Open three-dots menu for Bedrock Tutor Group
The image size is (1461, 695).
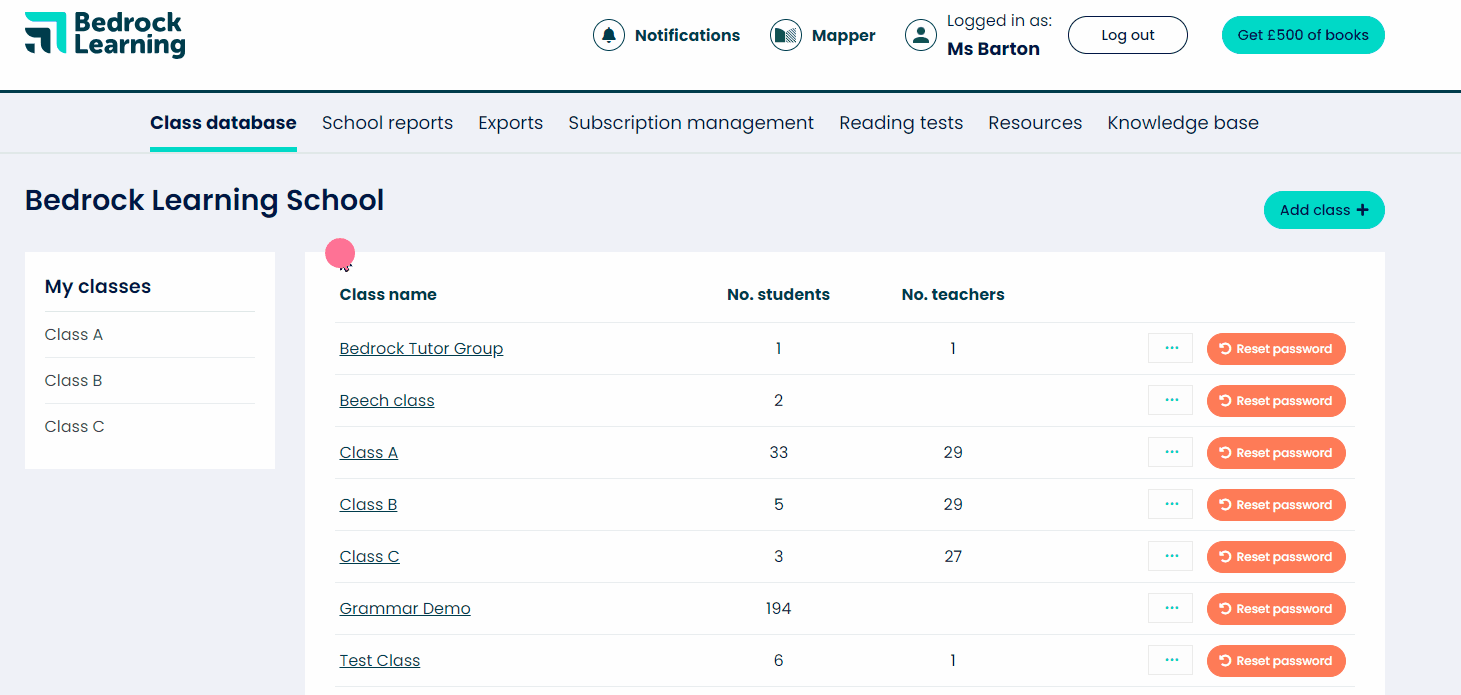click(x=1170, y=349)
